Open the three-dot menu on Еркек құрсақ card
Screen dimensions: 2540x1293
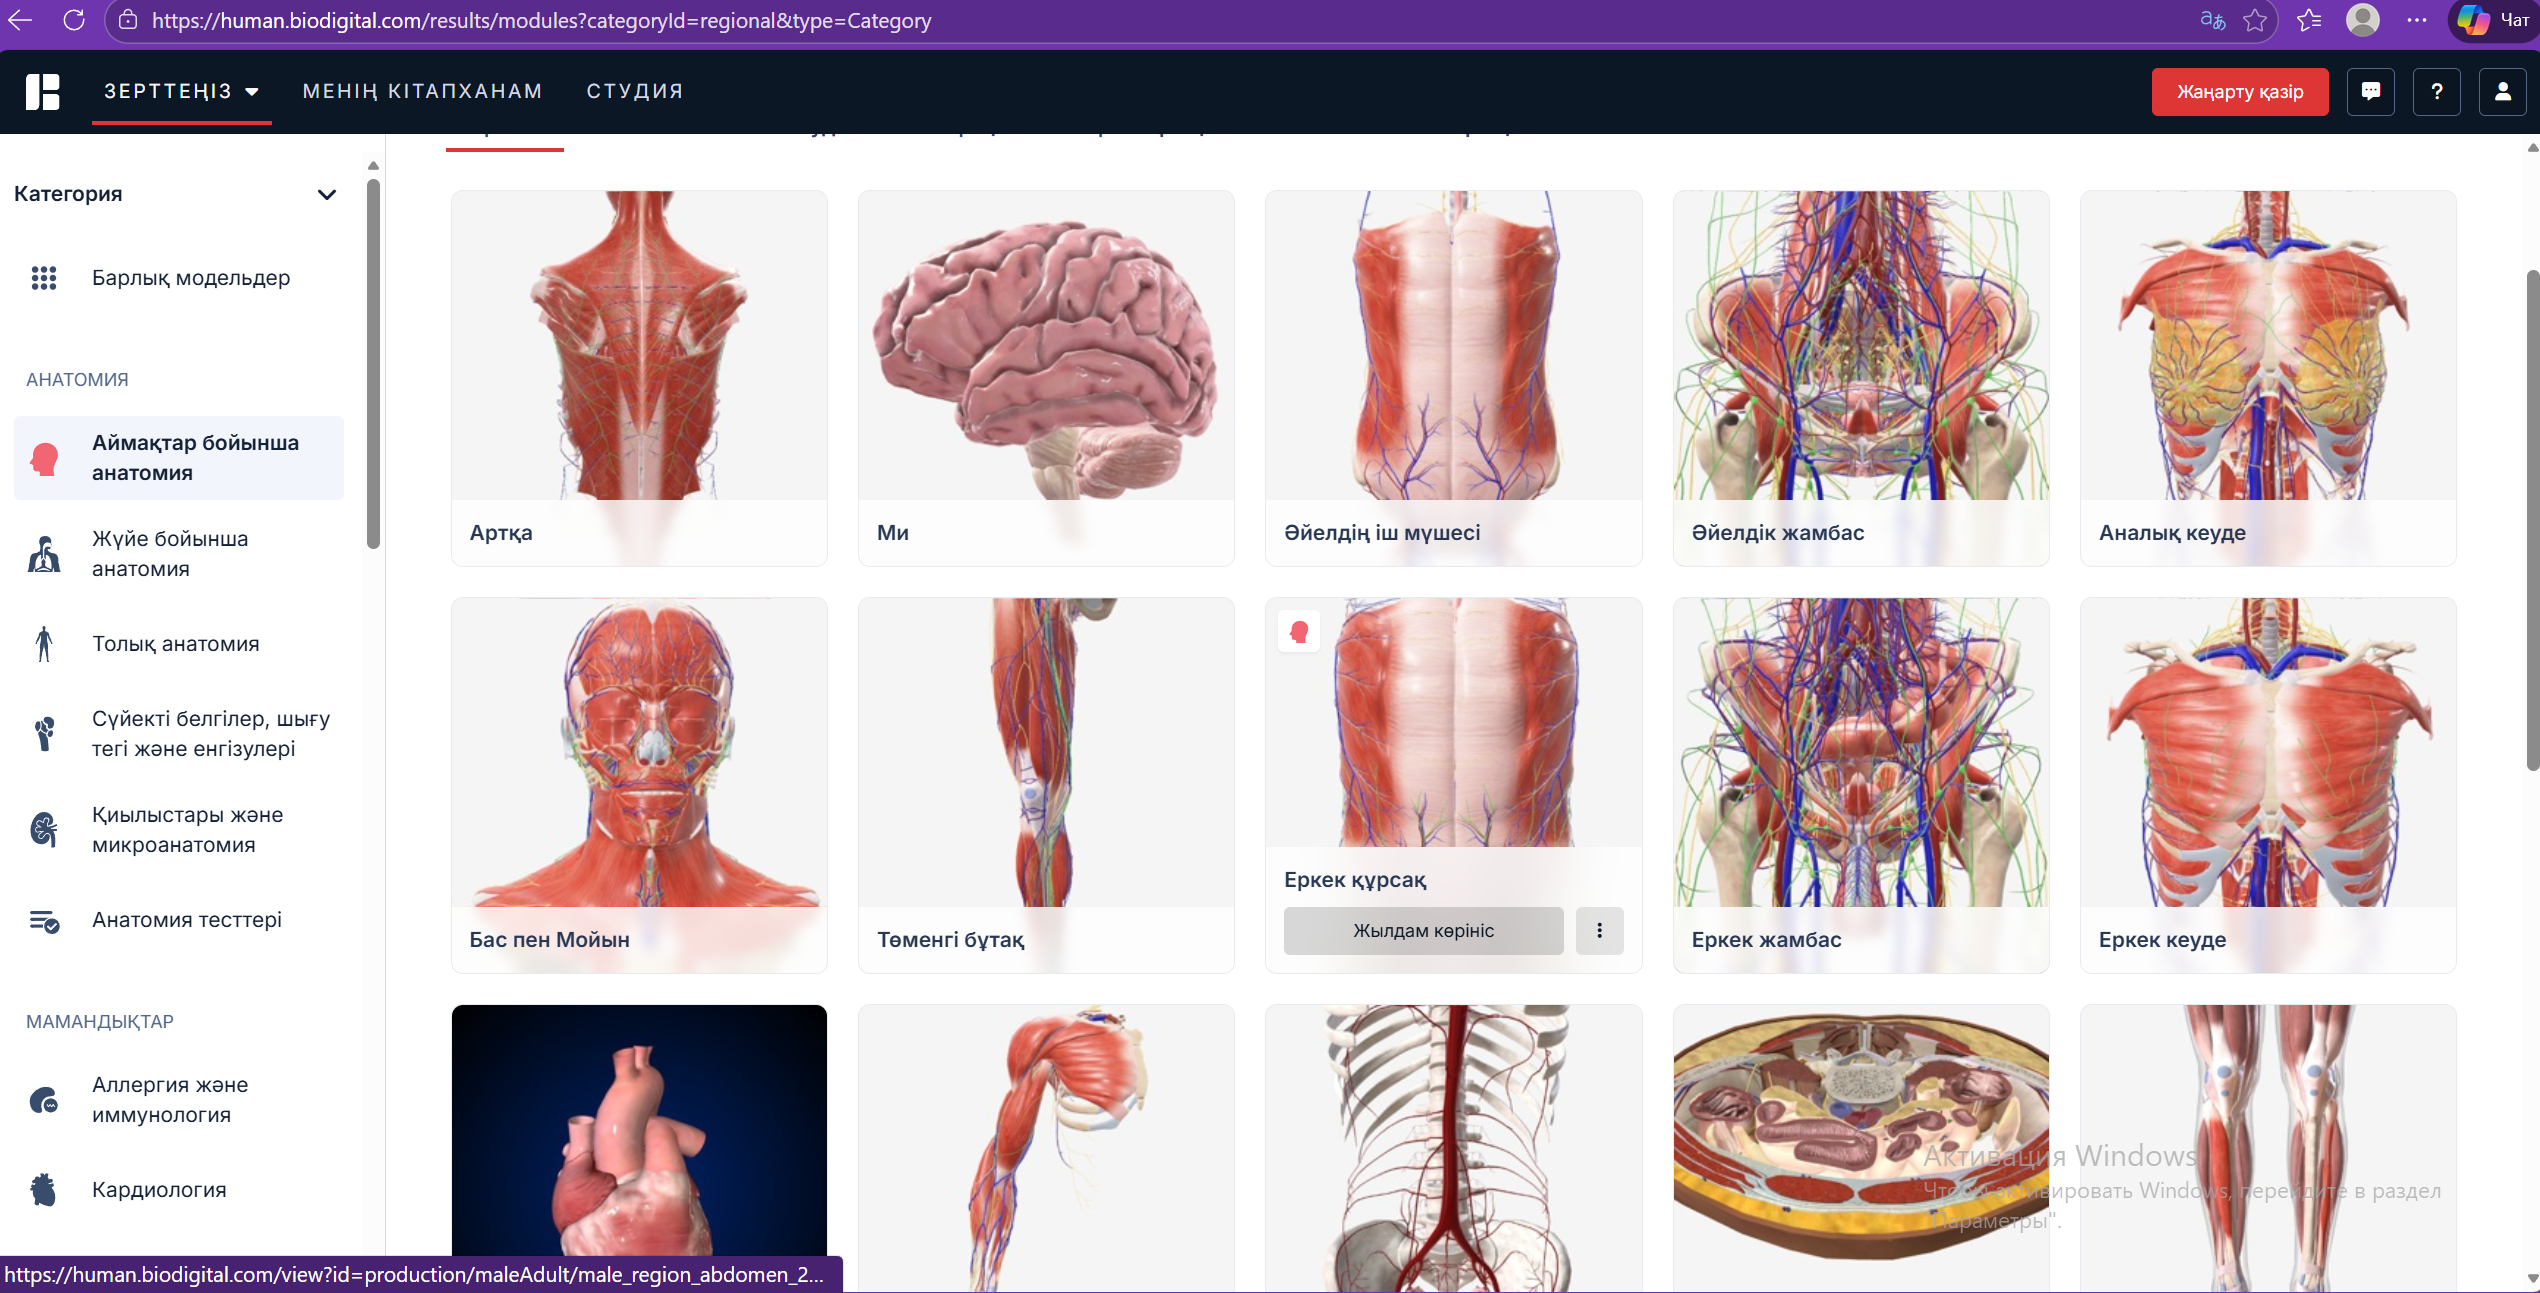[x=1599, y=931]
